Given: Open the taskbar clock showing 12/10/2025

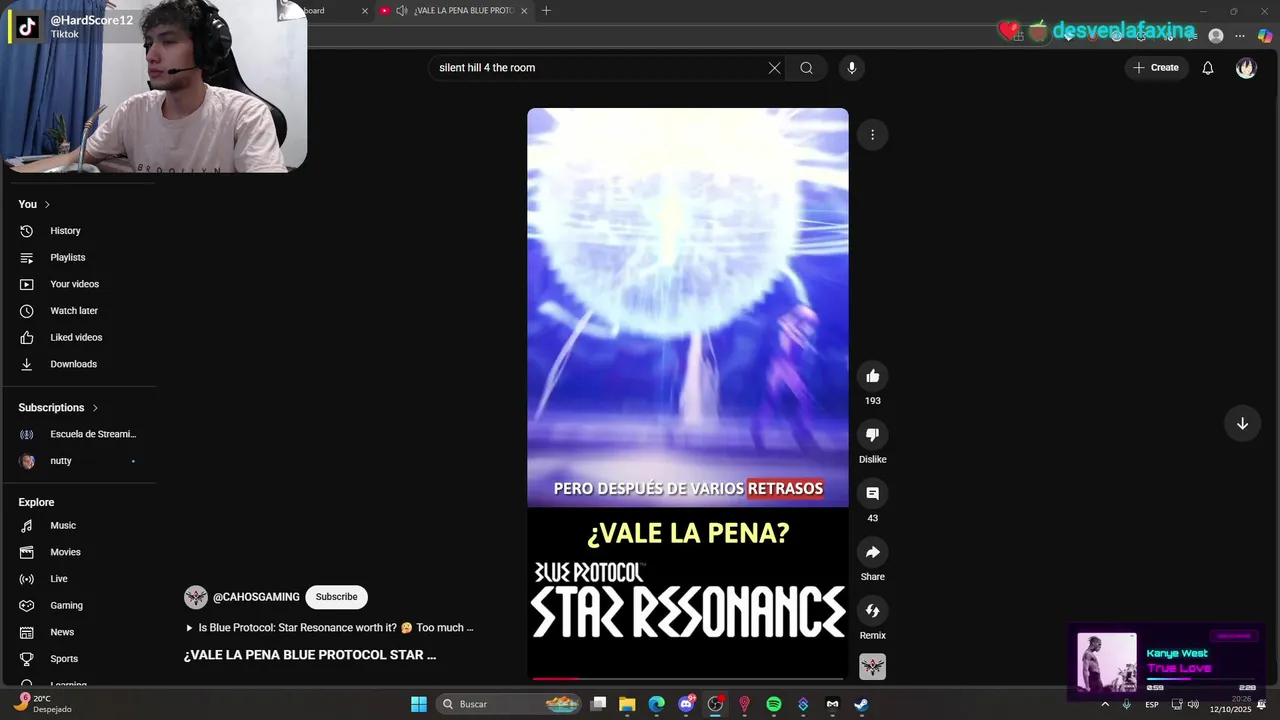Looking at the screenshot, I should pyautogui.click(x=1230, y=704).
